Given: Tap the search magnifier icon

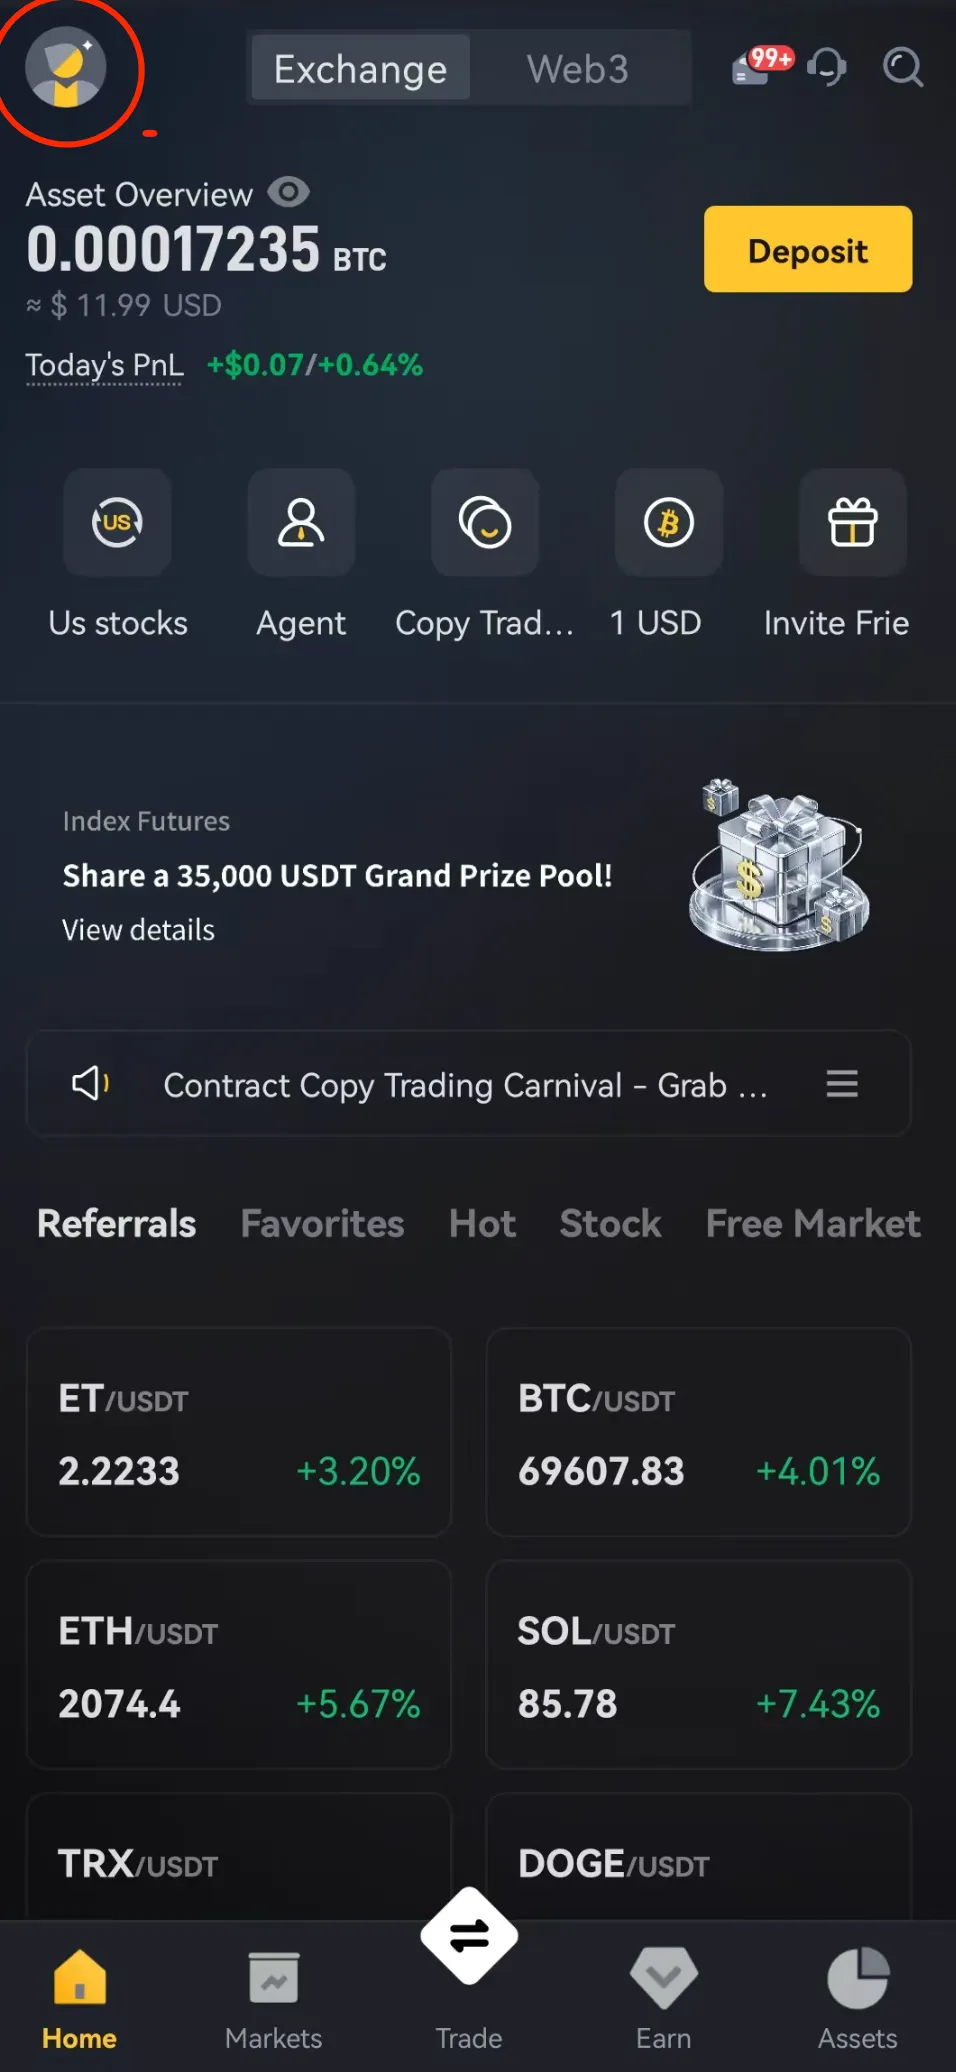Looking at the screenshot, I should pos(902,67).
